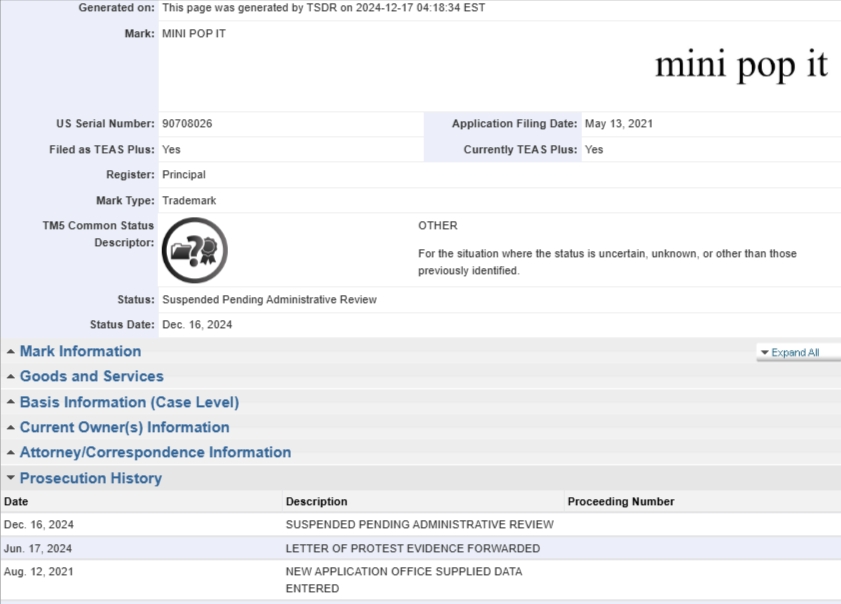This screenshot has height=604, width=841.
Task: Expand the Mark Information section
Action: (x=80, y=352)
